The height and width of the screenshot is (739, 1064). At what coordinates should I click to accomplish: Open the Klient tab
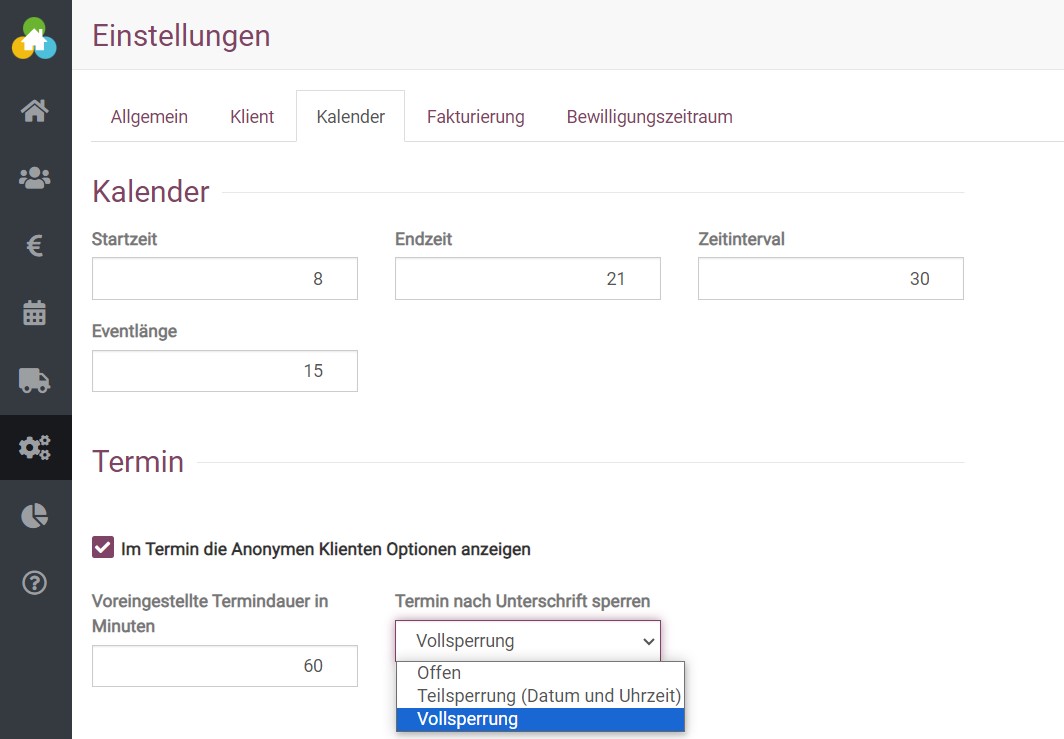tap(252, 117)
